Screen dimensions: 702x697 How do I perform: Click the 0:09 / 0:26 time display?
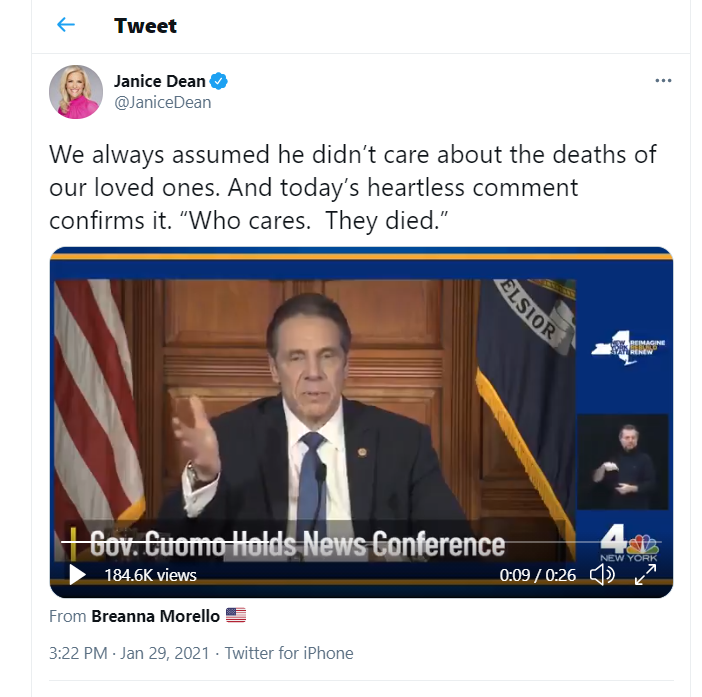click(539, 575)
